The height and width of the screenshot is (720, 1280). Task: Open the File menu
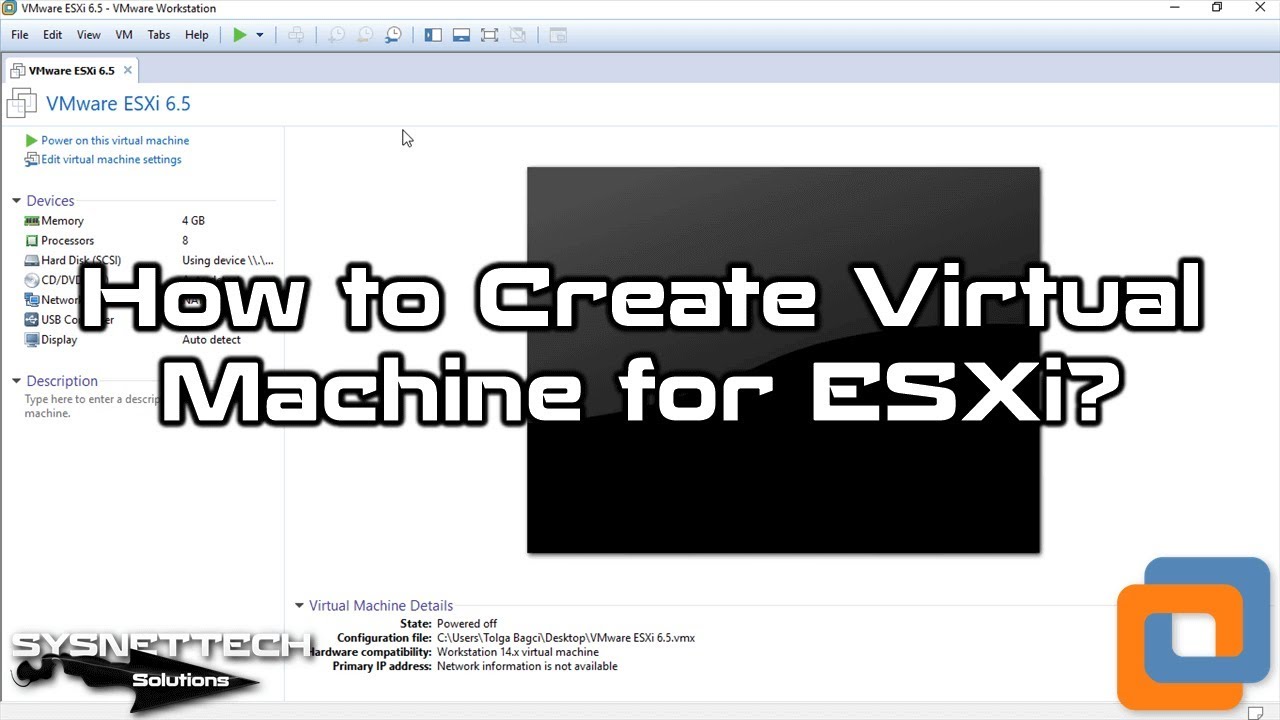pyautogui.click(x=20, y=35)
